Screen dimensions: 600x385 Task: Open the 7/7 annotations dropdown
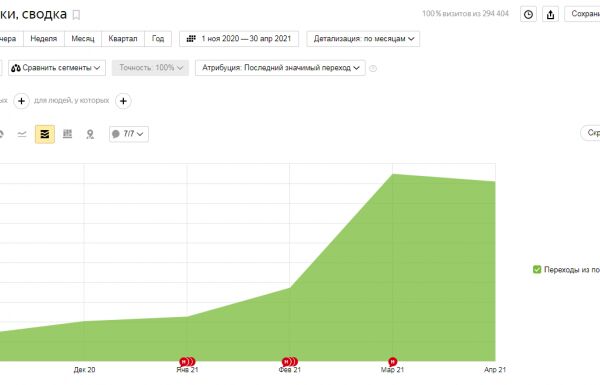pos(129,134)
